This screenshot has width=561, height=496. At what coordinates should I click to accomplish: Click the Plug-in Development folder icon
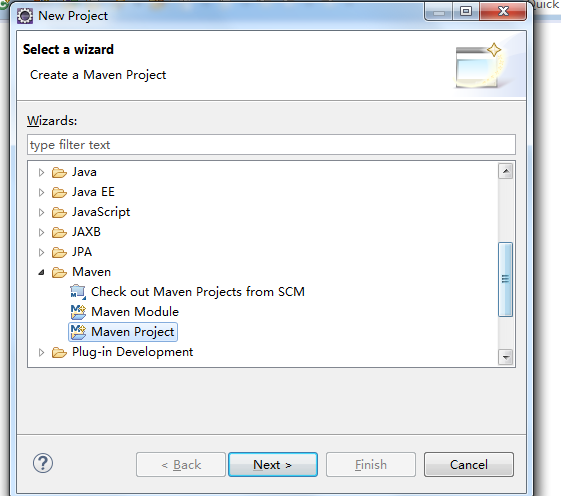point(59,352)
